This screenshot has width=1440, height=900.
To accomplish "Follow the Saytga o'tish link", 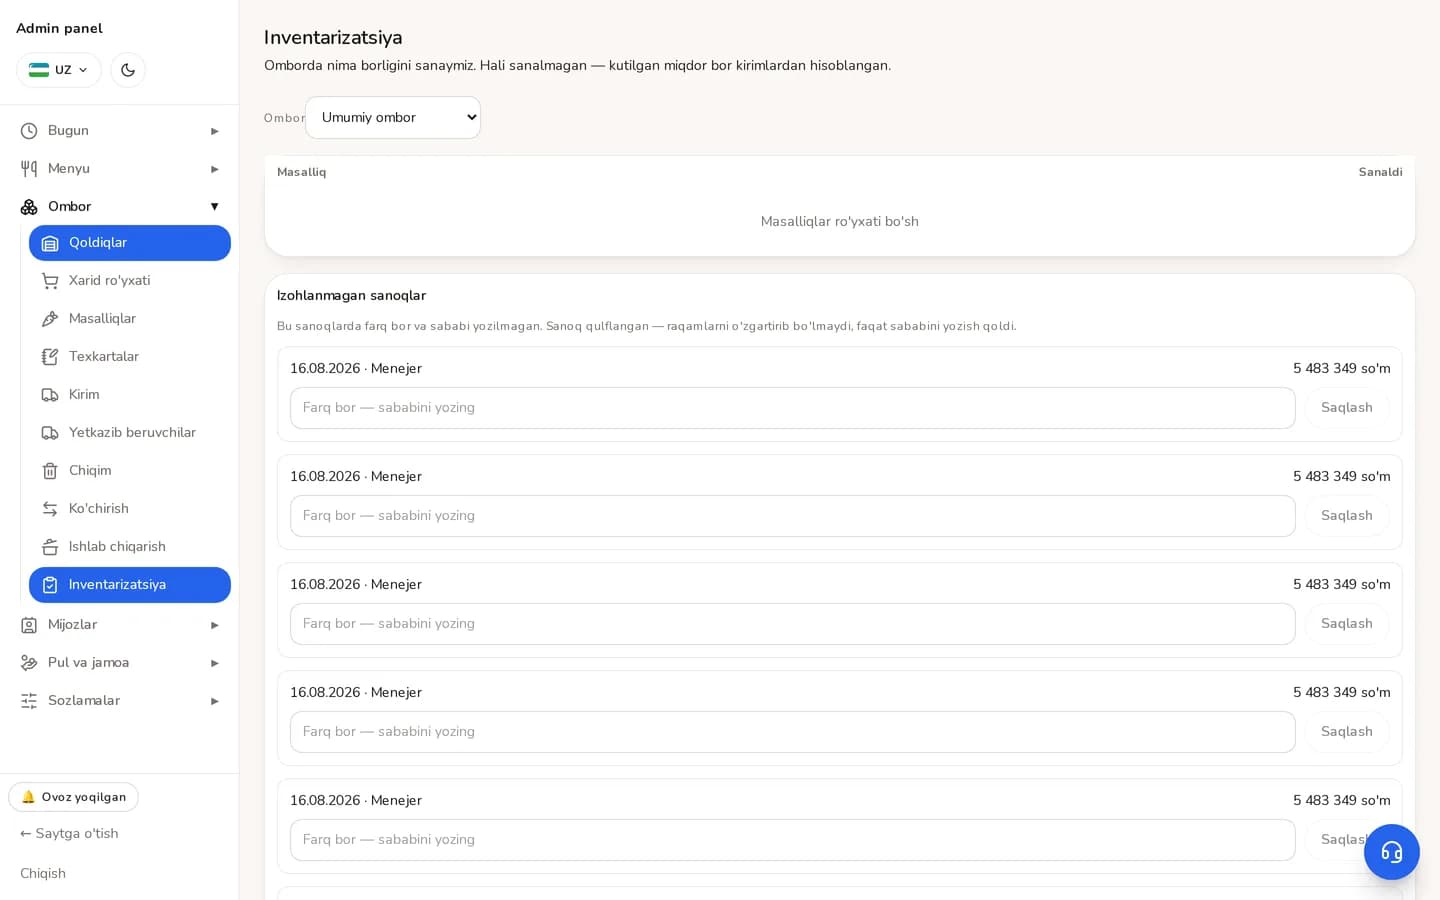I will pyautogui.click(x=69, y=833).
